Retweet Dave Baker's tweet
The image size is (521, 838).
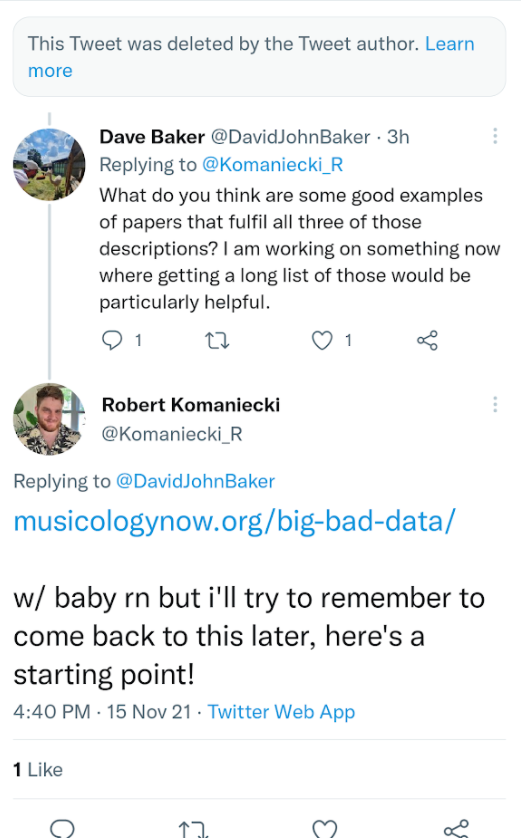tap(217, 340)
